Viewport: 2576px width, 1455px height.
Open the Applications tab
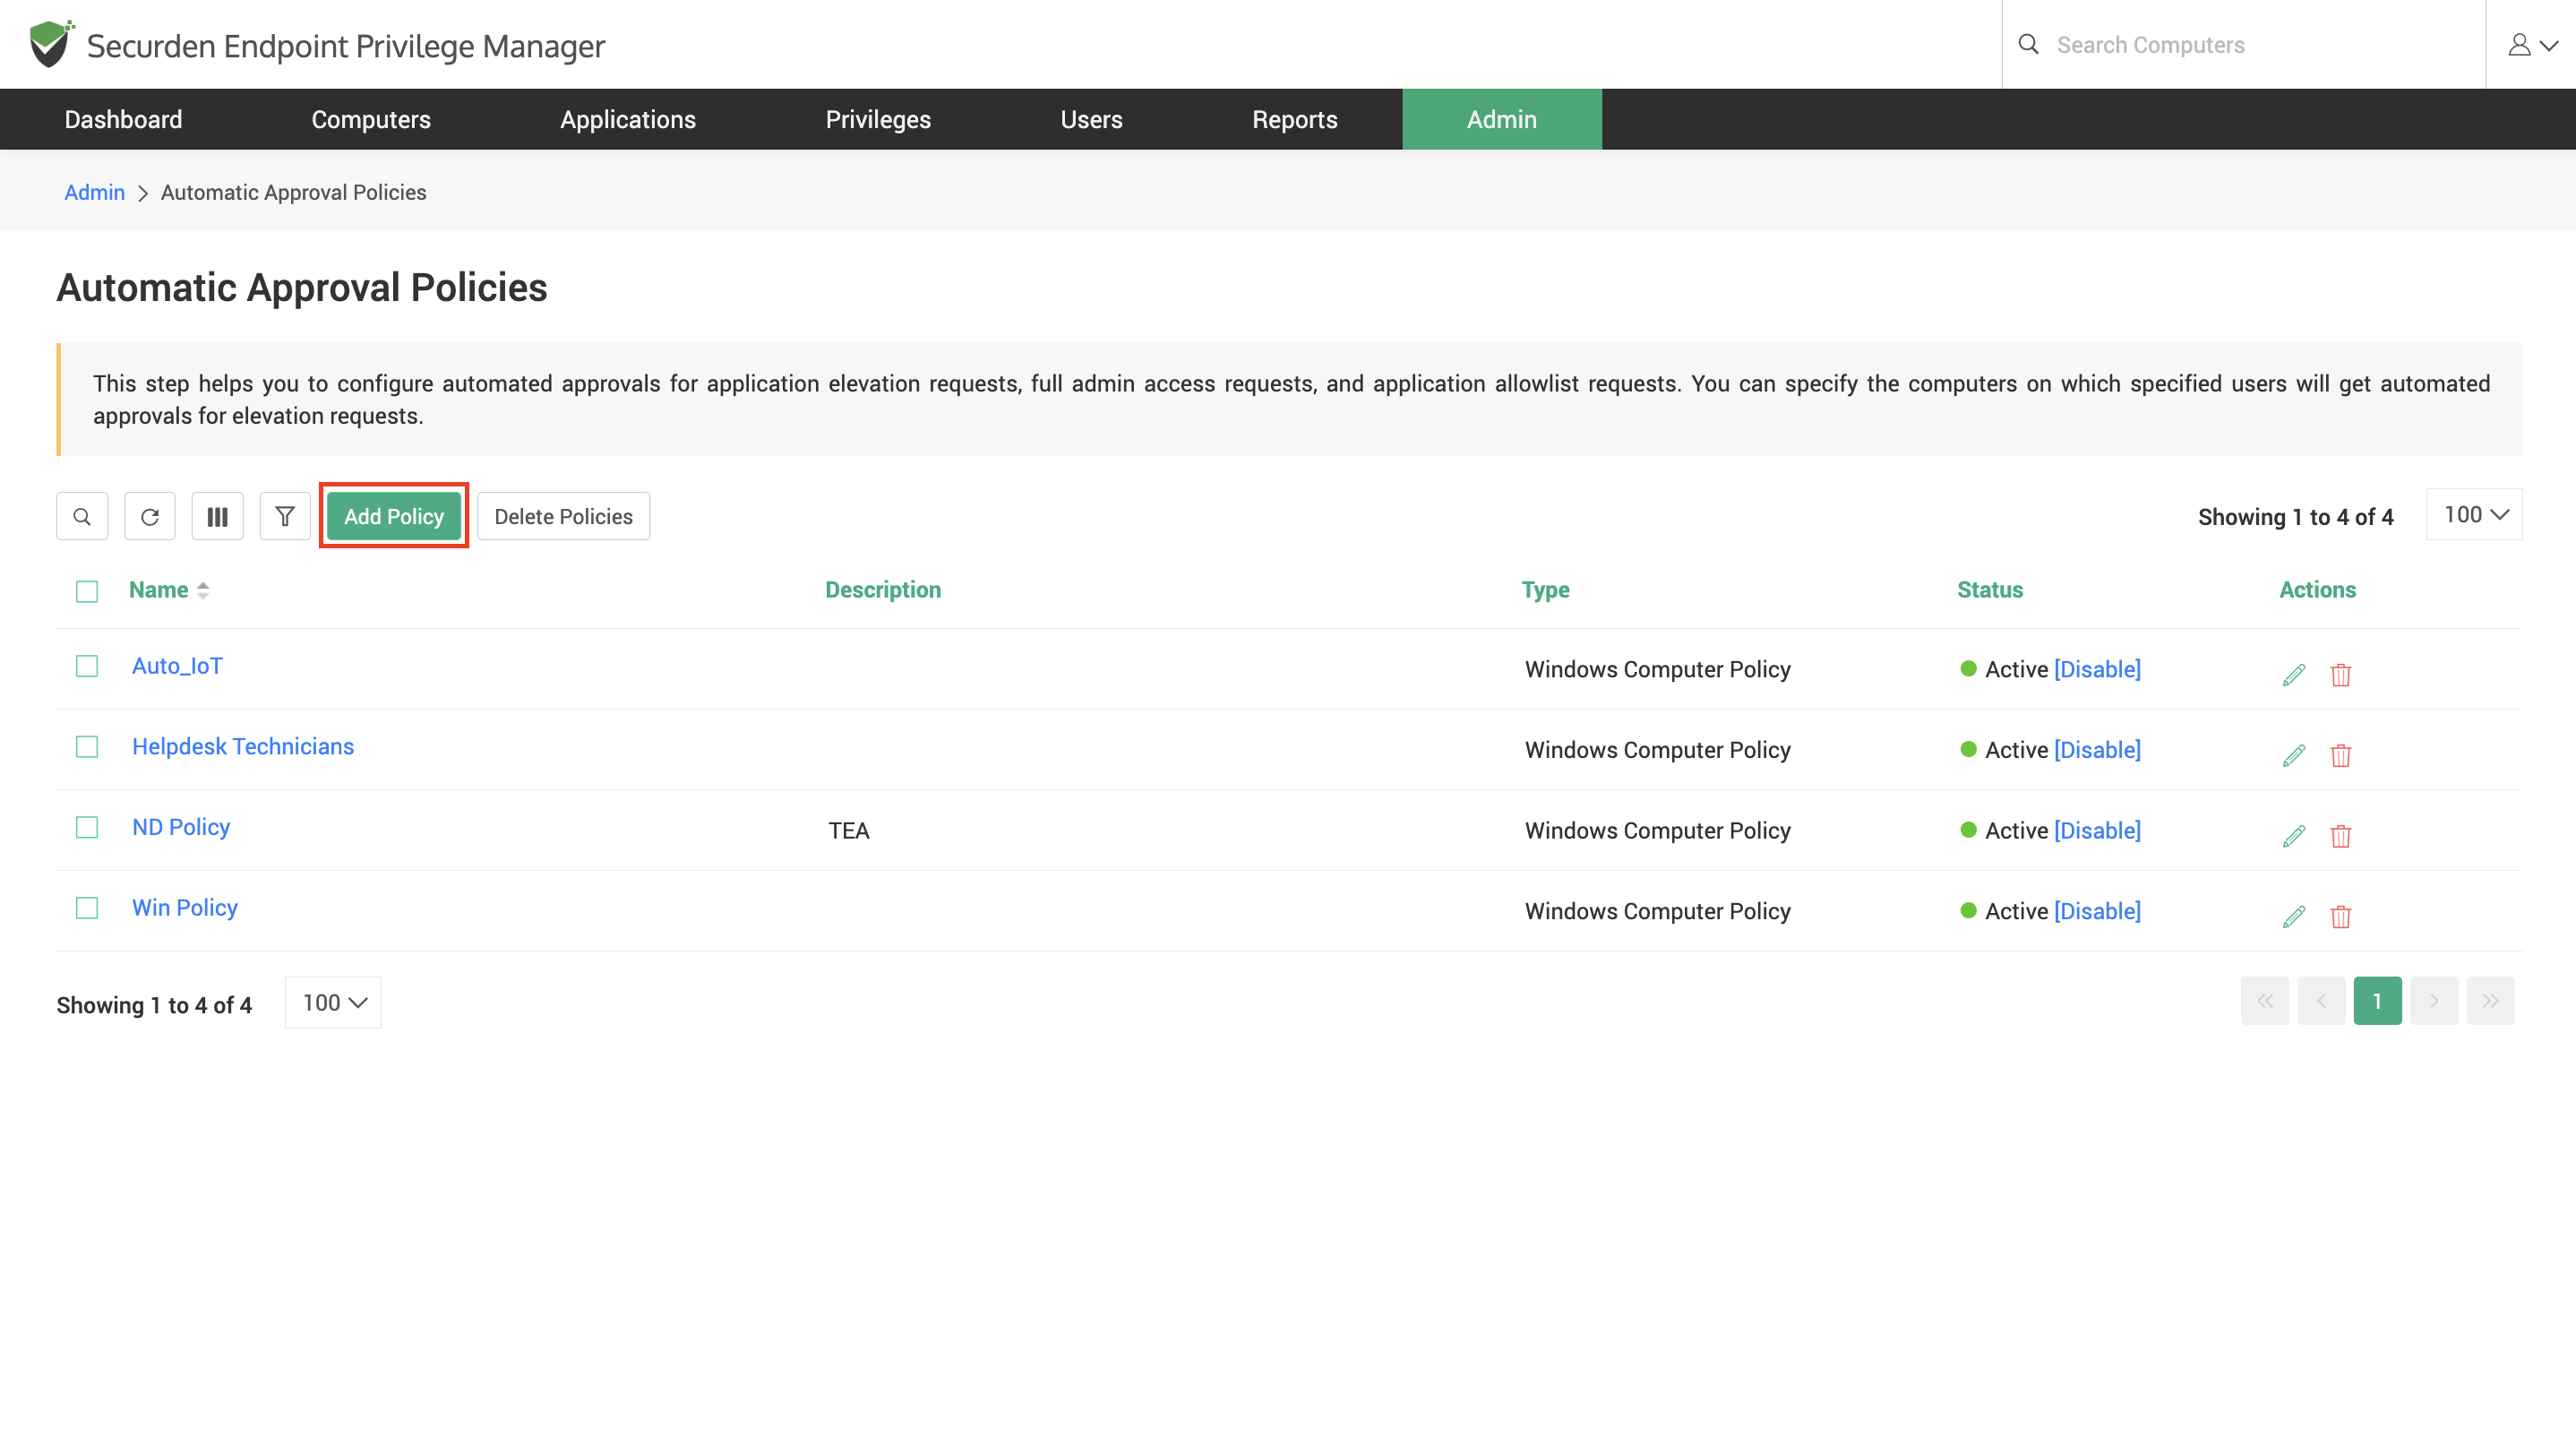click(x=628, y=119)
